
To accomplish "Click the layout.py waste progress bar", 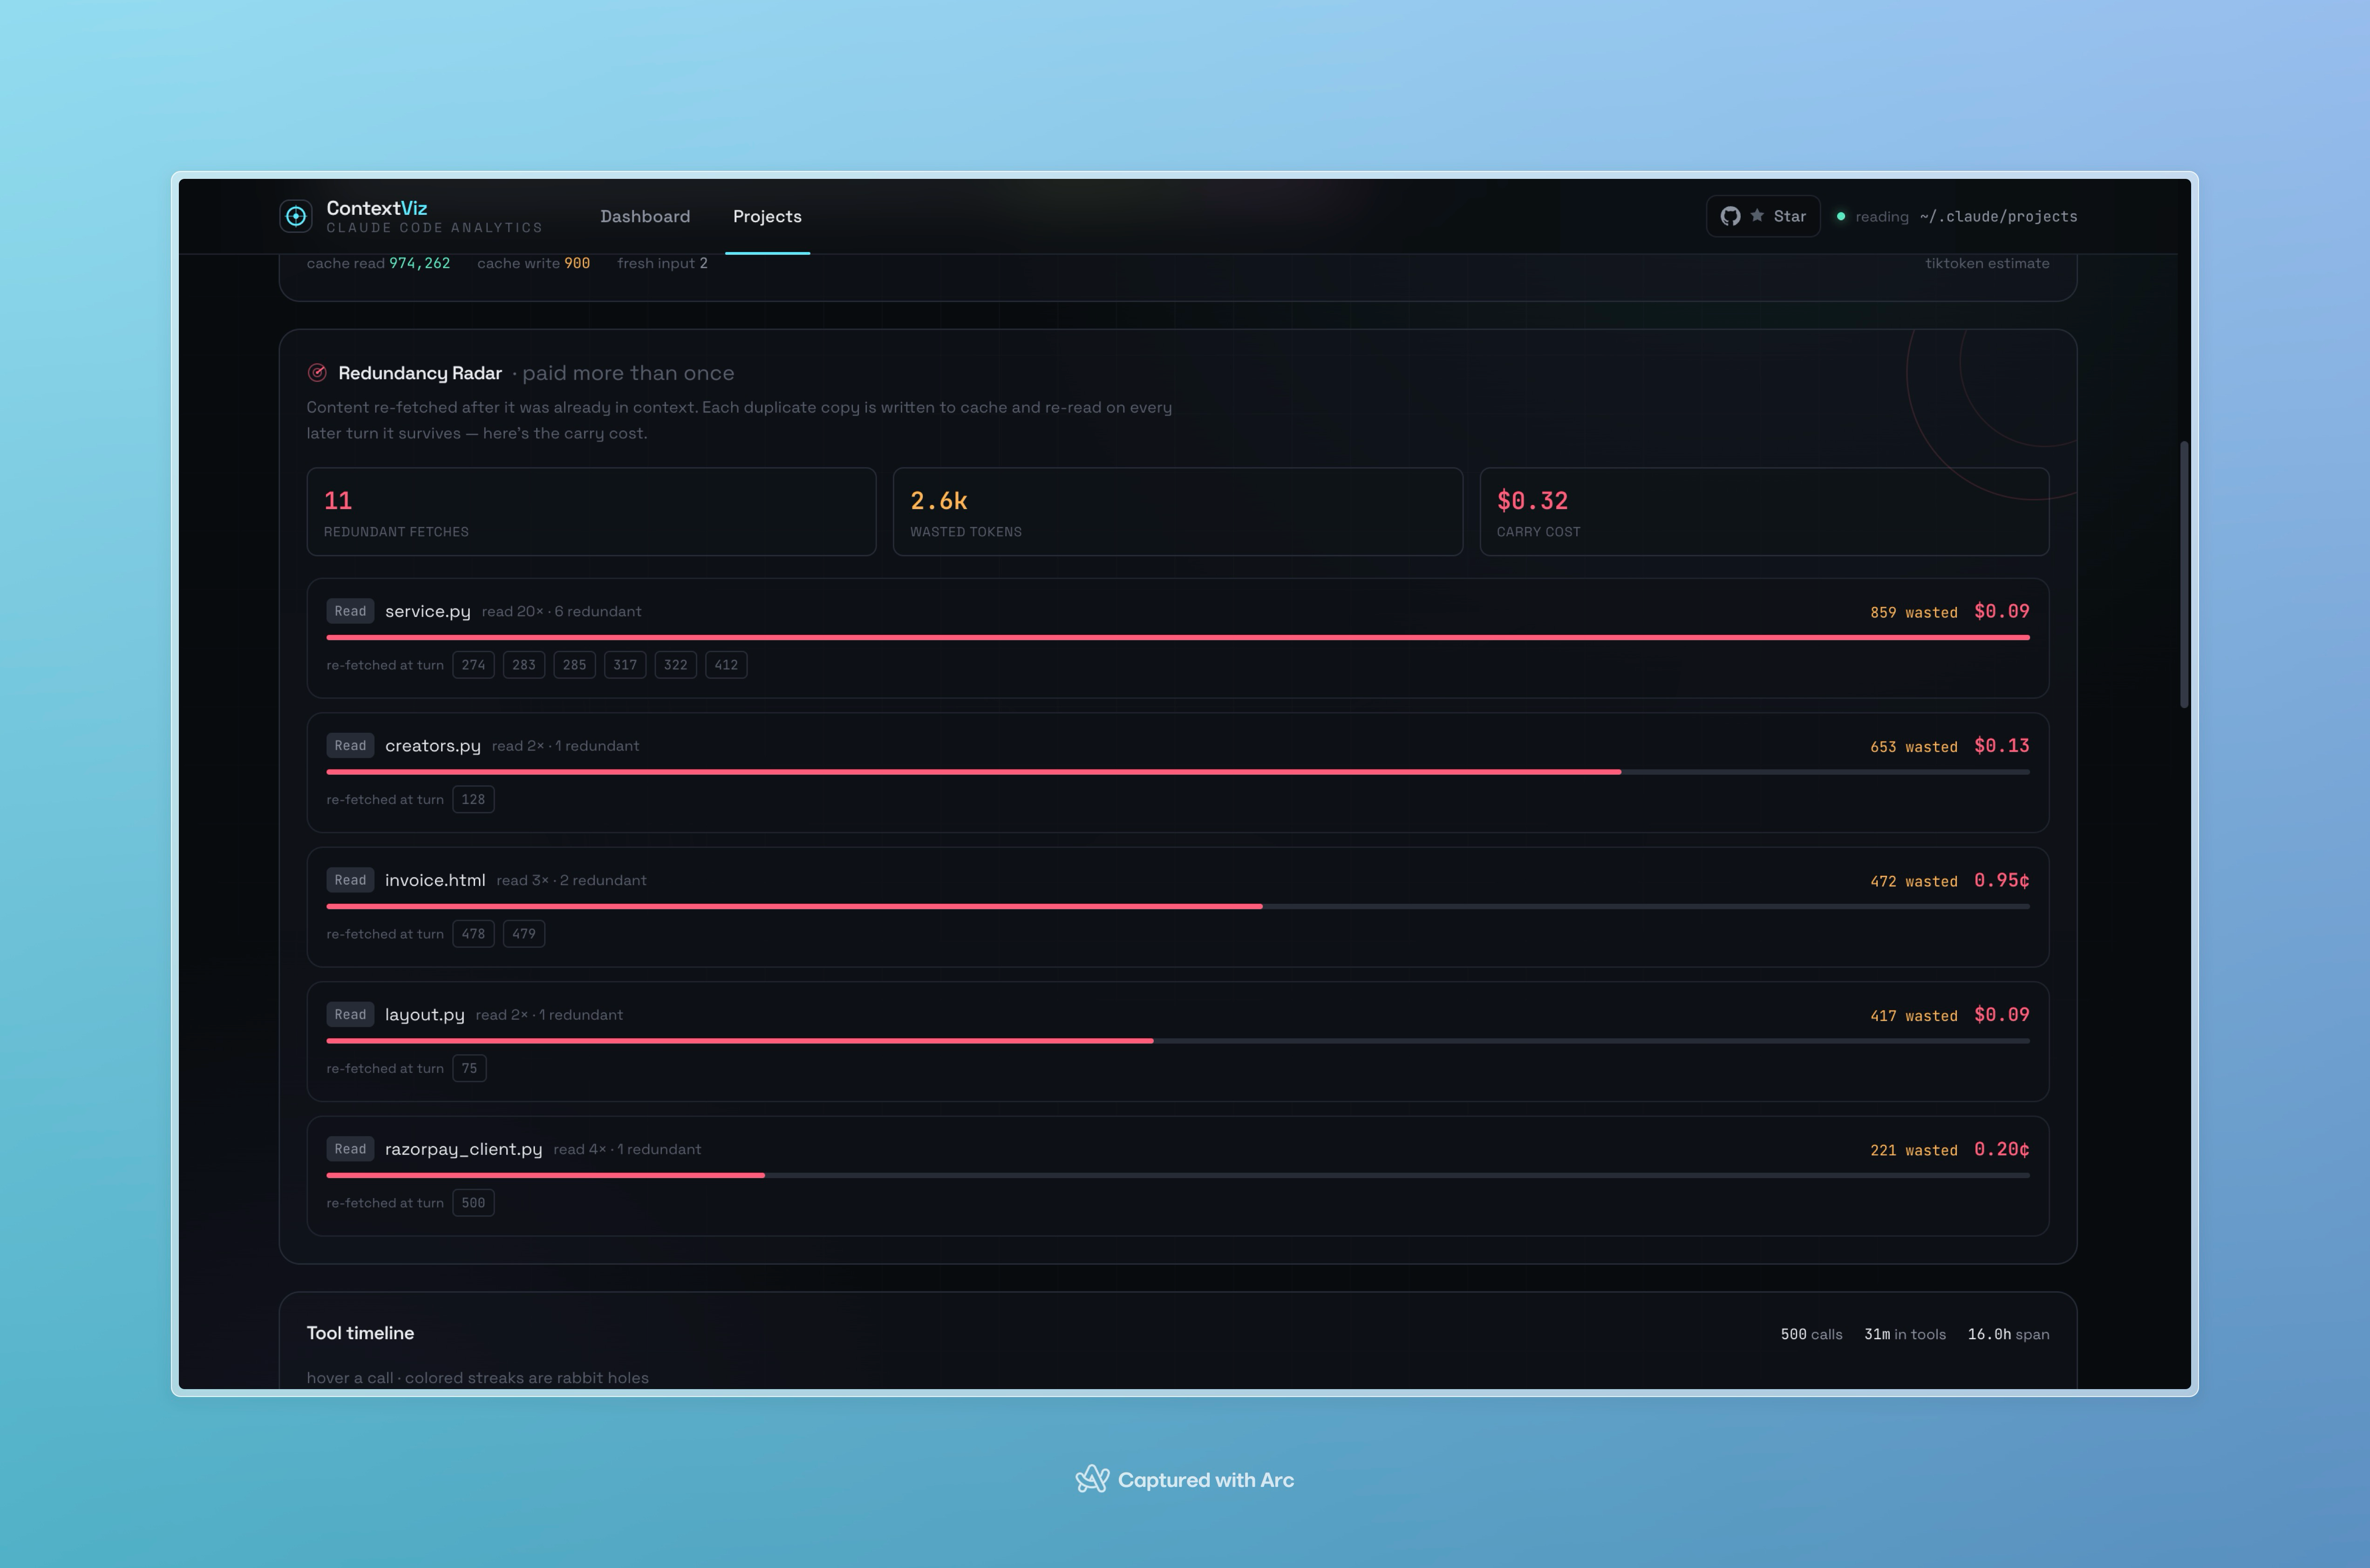I will [x=1178, y=1041].
